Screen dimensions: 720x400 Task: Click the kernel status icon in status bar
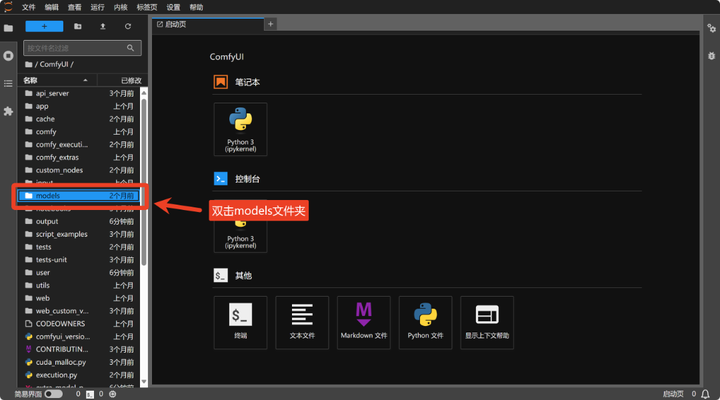pyautogui.click(x=112, y=394)
